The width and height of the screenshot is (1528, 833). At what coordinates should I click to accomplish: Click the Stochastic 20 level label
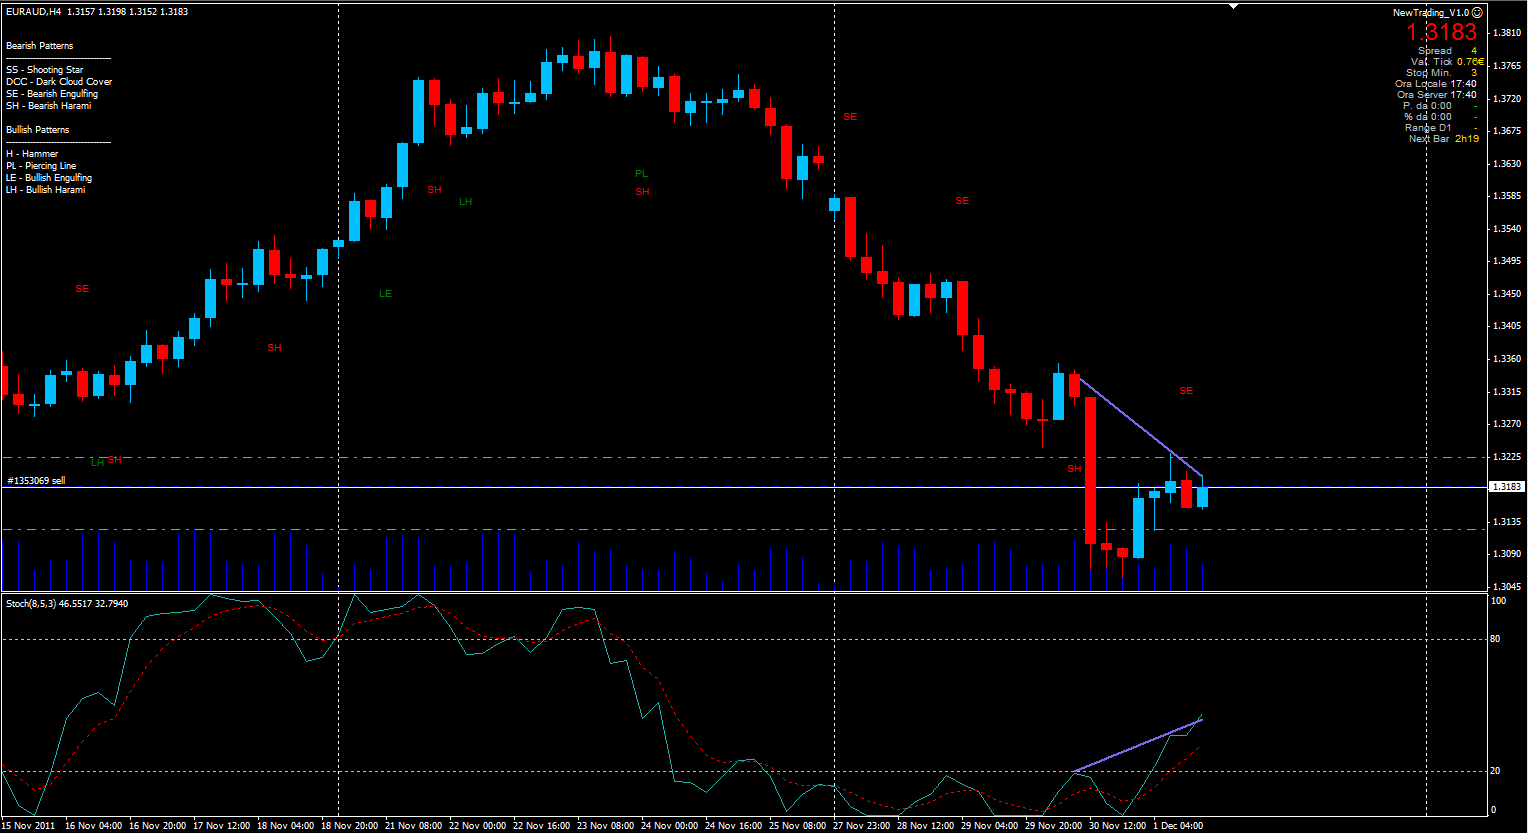pos(1497,771)
